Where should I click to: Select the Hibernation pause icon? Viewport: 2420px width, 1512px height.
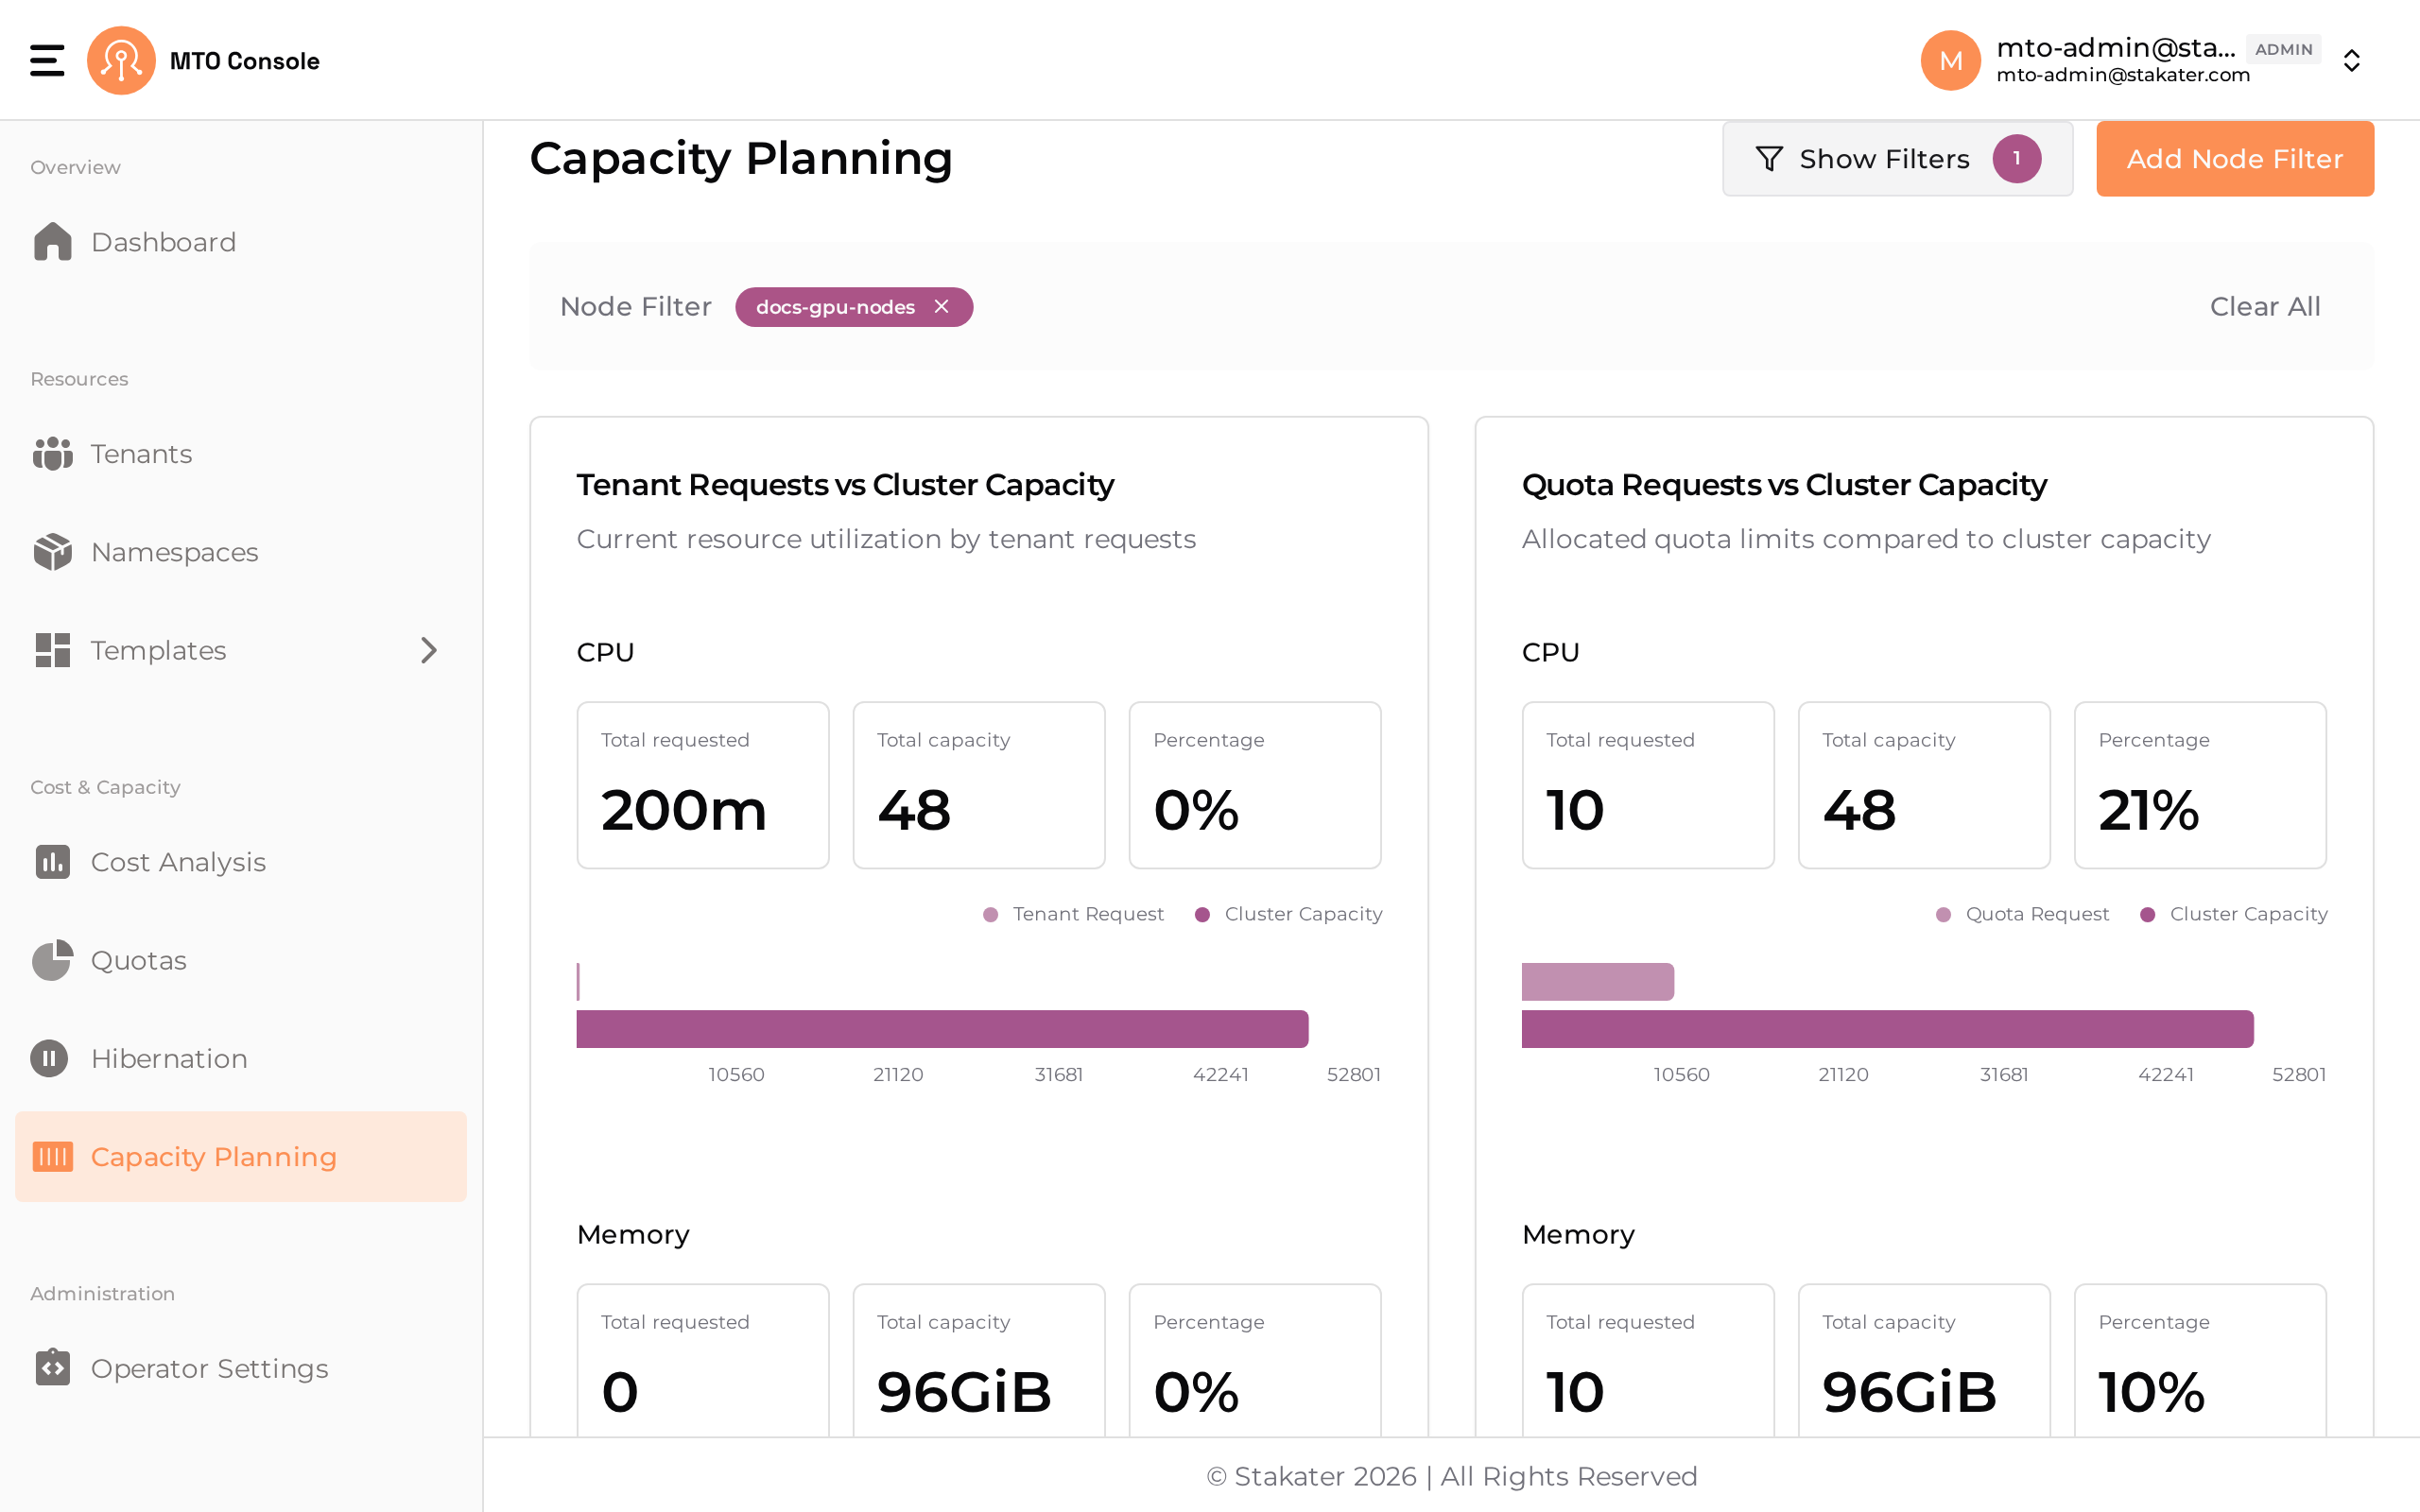(x=49, y=1058)
